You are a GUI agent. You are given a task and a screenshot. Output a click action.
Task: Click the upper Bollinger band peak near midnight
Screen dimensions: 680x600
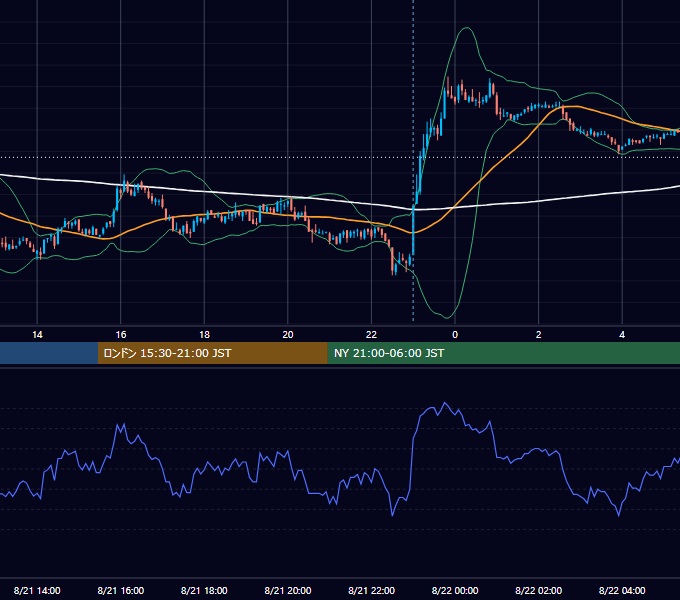466,28
